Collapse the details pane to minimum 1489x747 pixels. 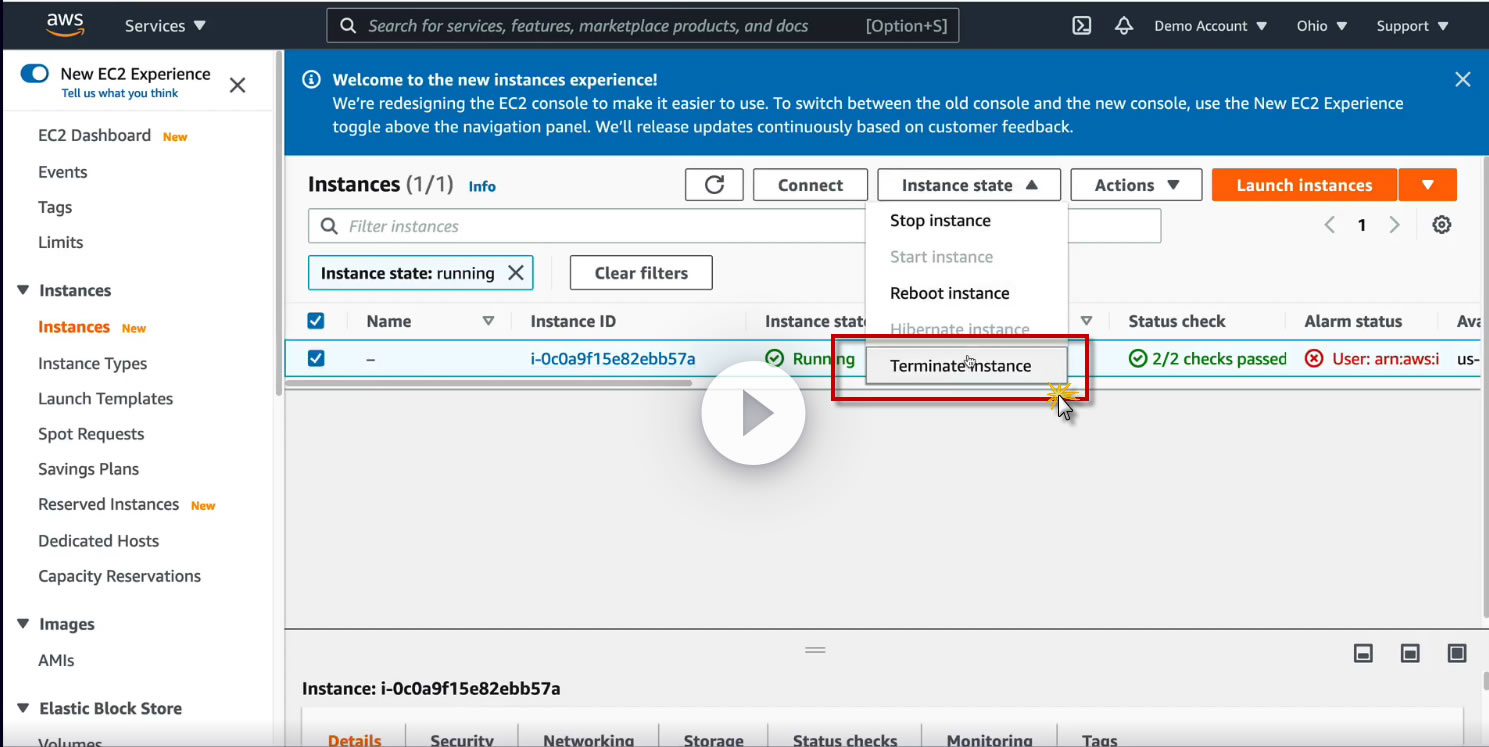(1363, 653)
